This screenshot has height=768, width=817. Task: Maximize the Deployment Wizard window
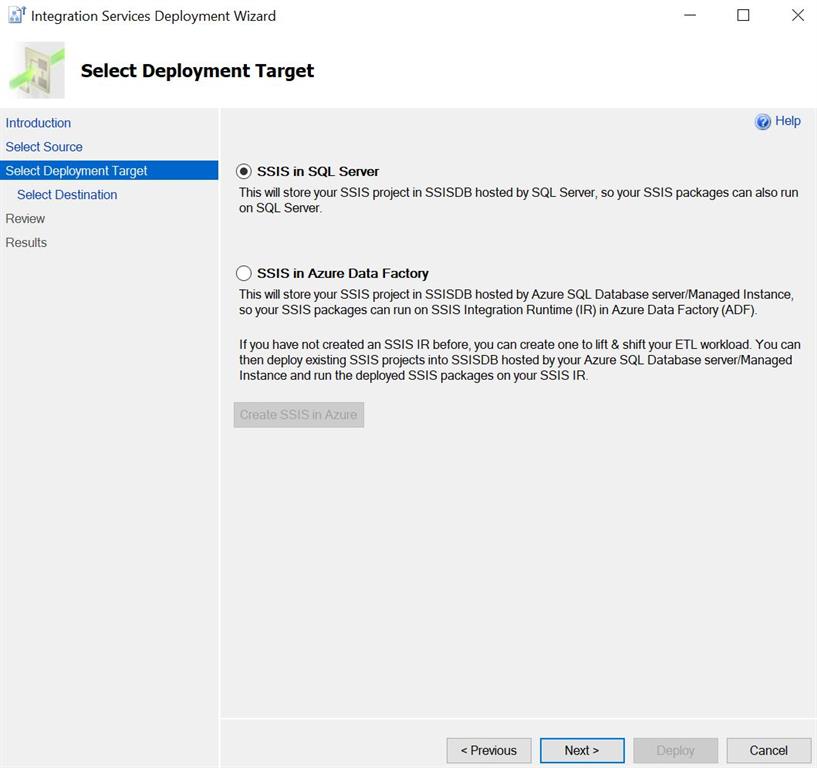[x=744, y=15]
